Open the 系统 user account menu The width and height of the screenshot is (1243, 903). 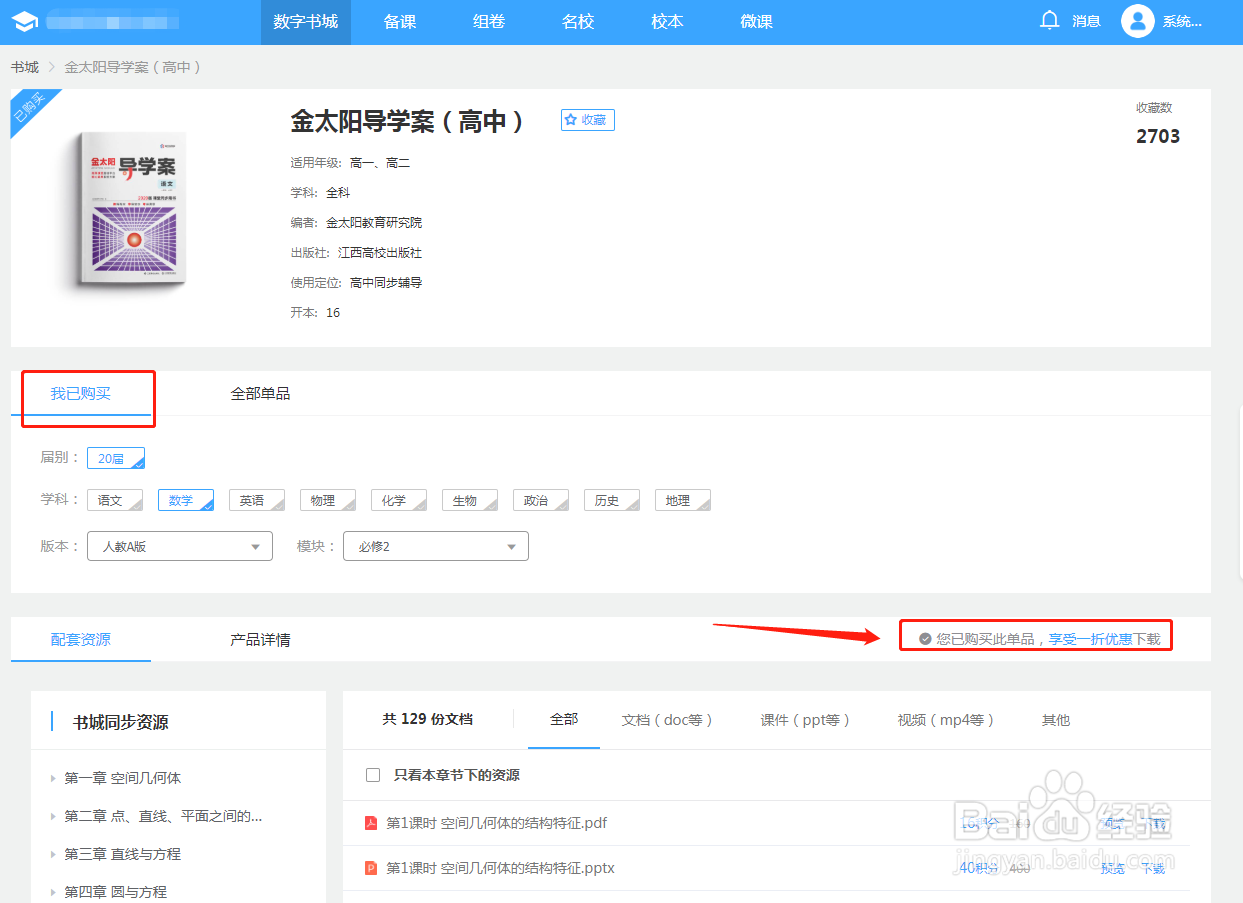click(x=1182, y=22)
